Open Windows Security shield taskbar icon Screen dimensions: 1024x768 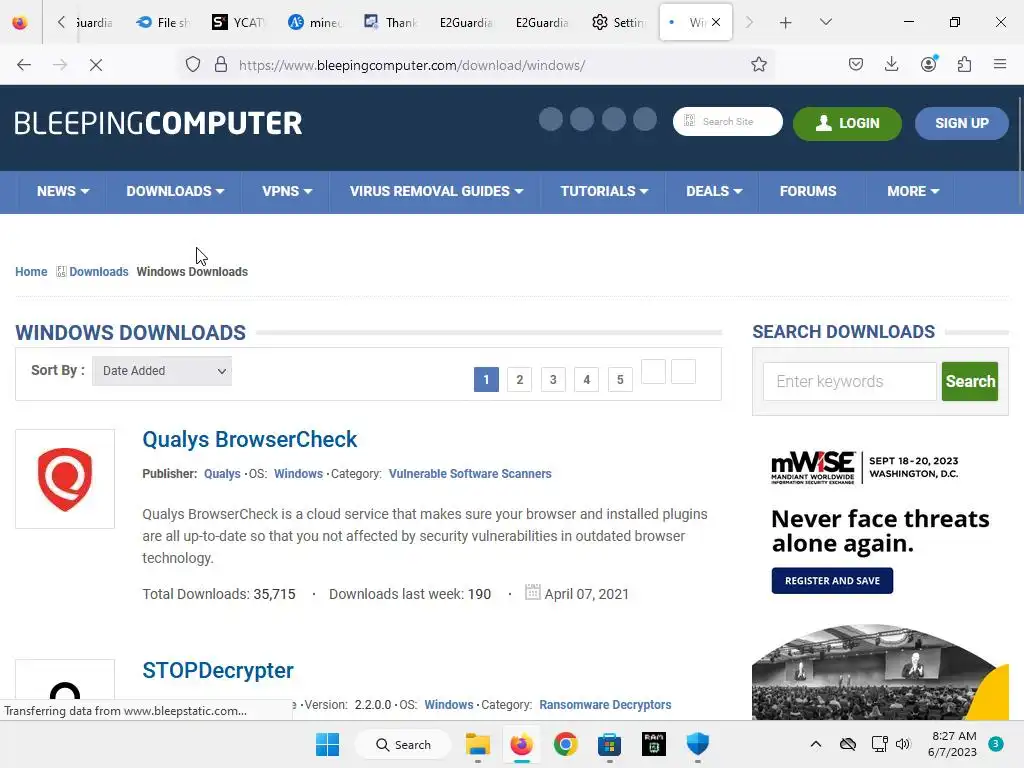tap(697, 744)
